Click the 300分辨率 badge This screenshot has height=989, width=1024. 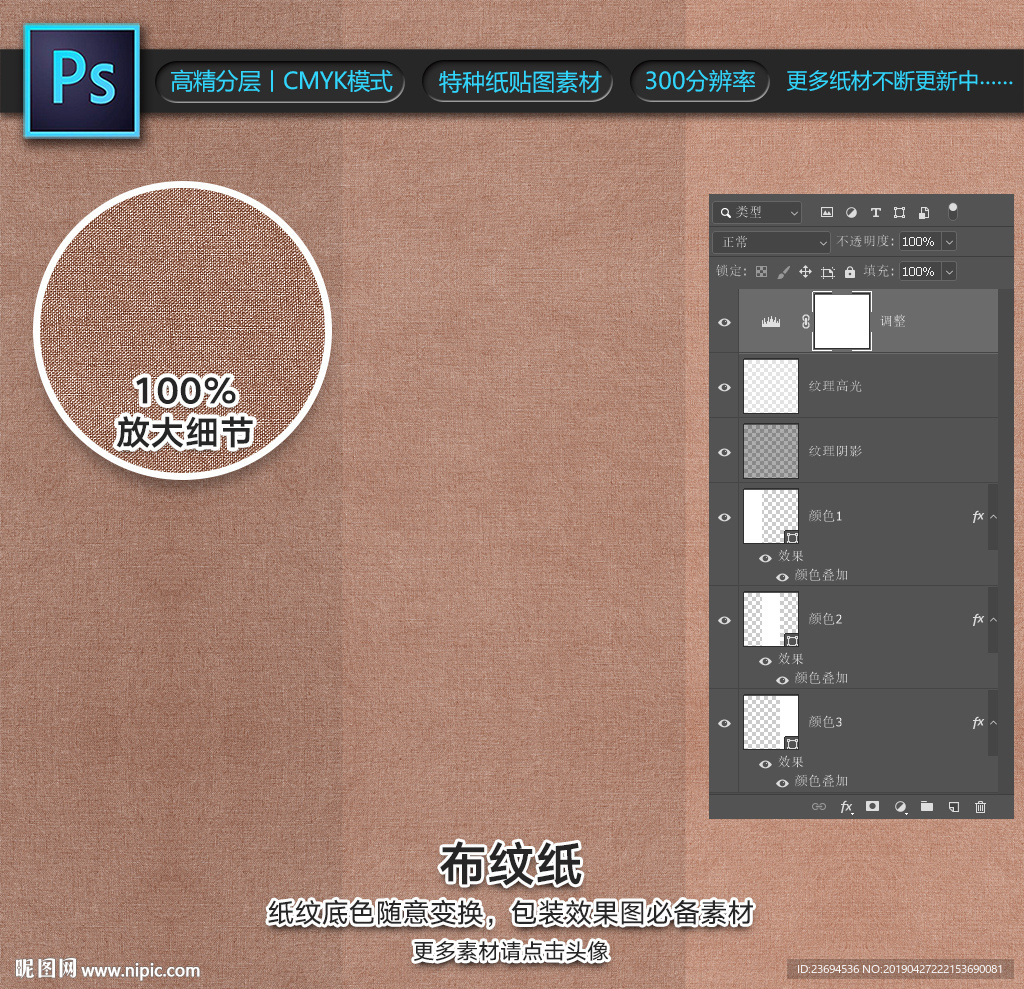pos(699,82)
